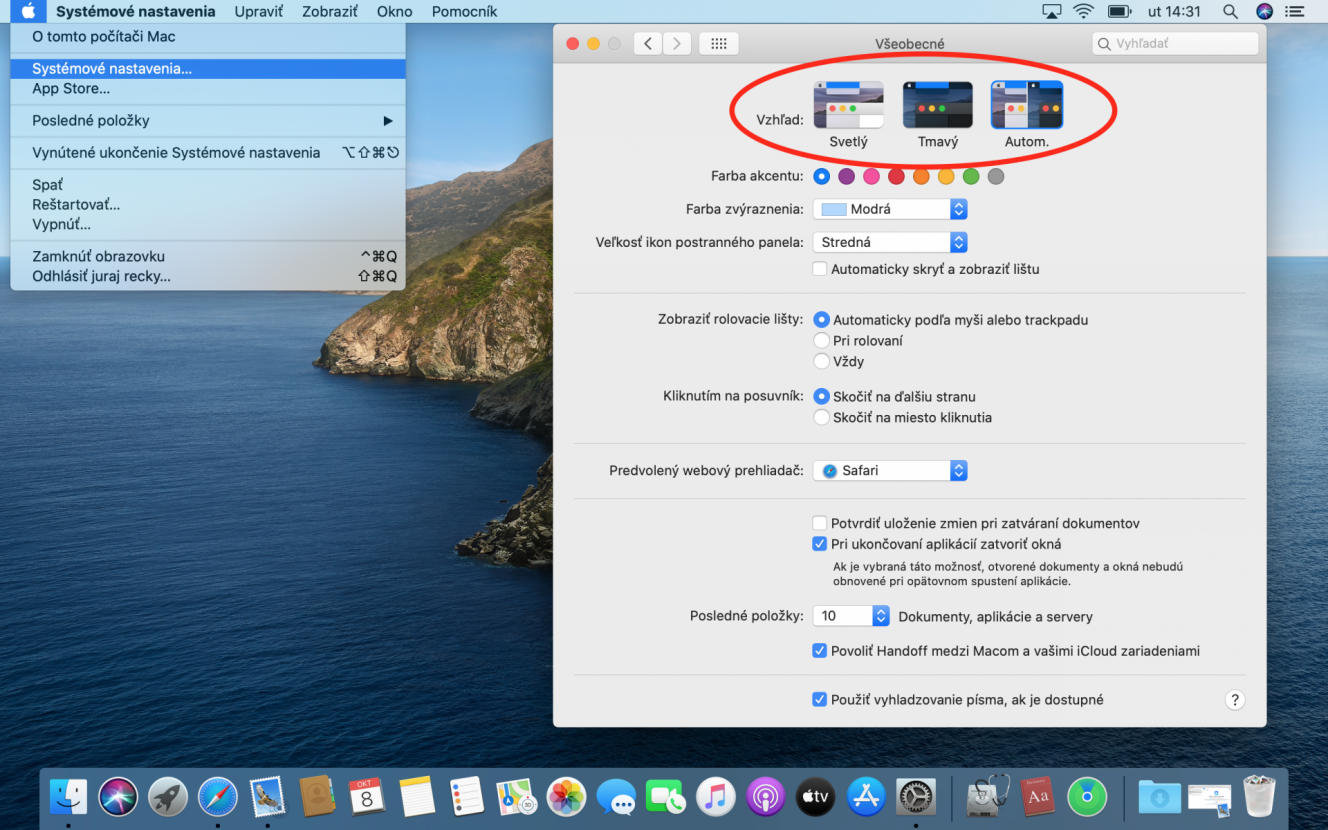
Task: Open Contacts book icon in Dock
Action: (x=317, y=797)
